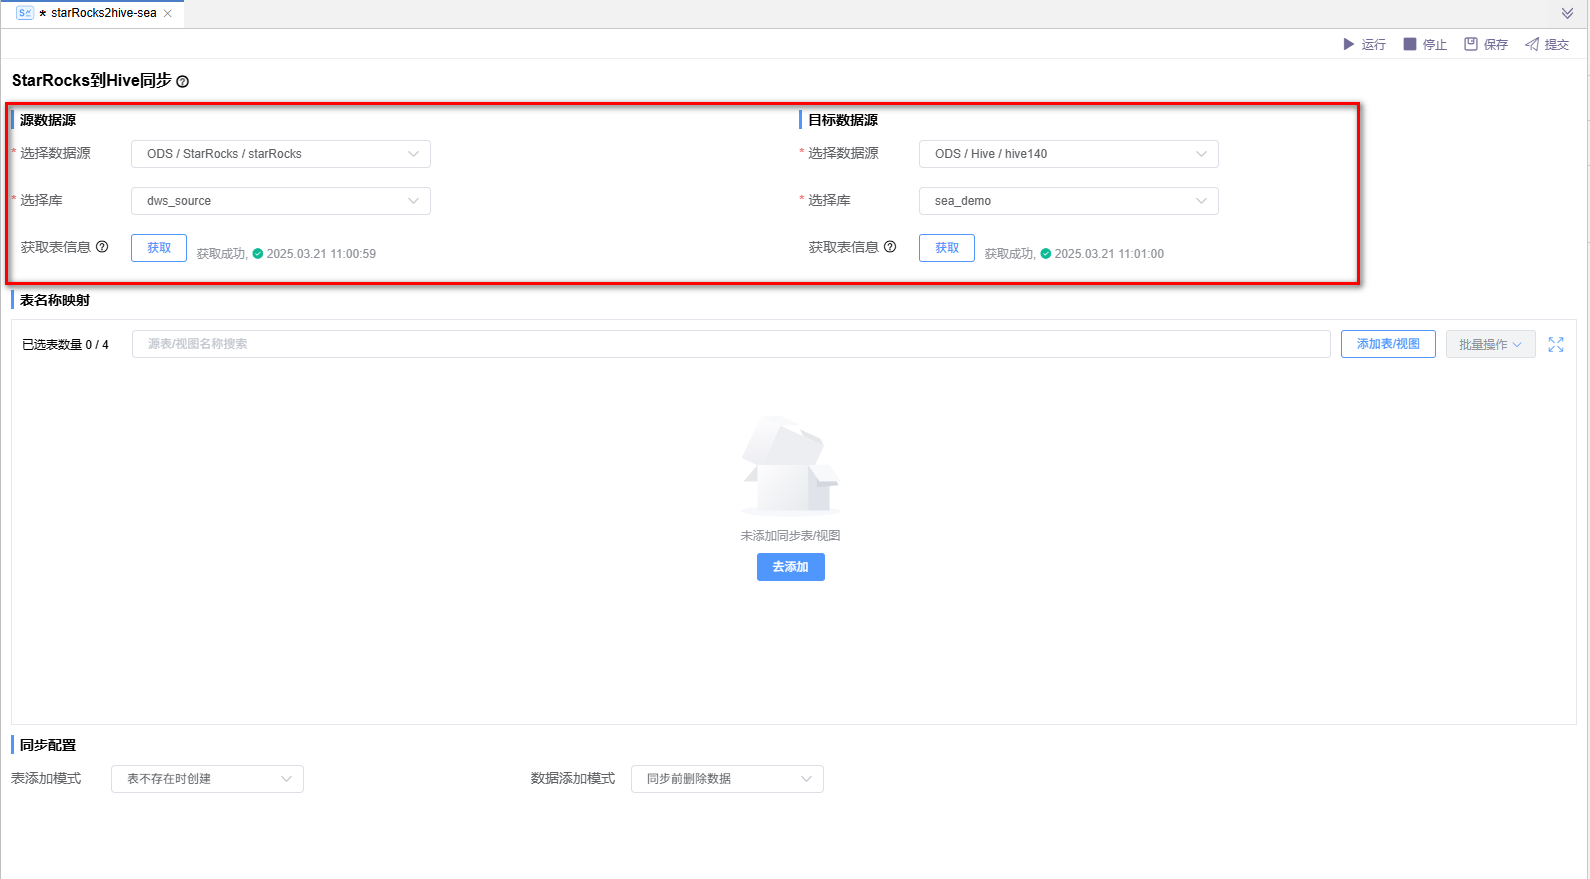Screen dimensions: 1590x879
Task: Open target datasource dropdown ODS / Hive / hive140
Action: [1068, 154]
